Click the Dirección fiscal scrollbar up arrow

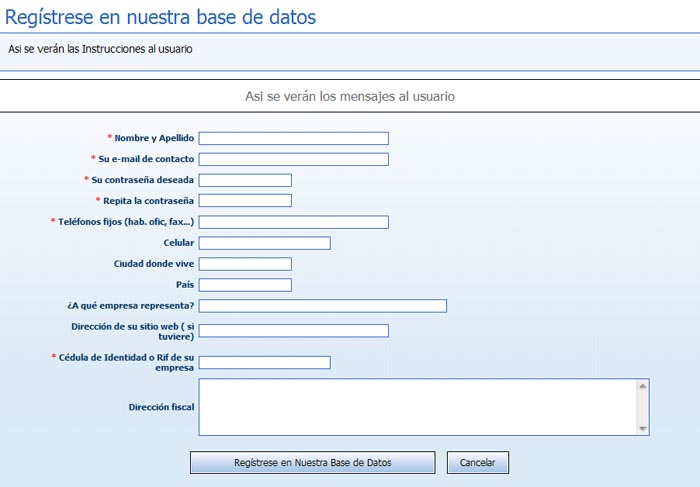643,385
